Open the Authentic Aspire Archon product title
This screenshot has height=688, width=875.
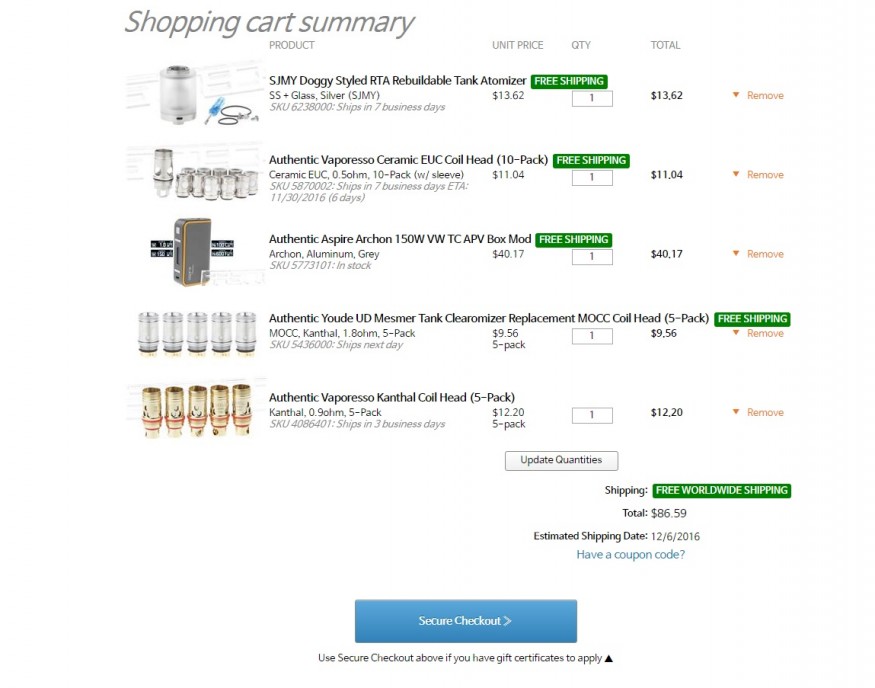(x=400, y=240)
